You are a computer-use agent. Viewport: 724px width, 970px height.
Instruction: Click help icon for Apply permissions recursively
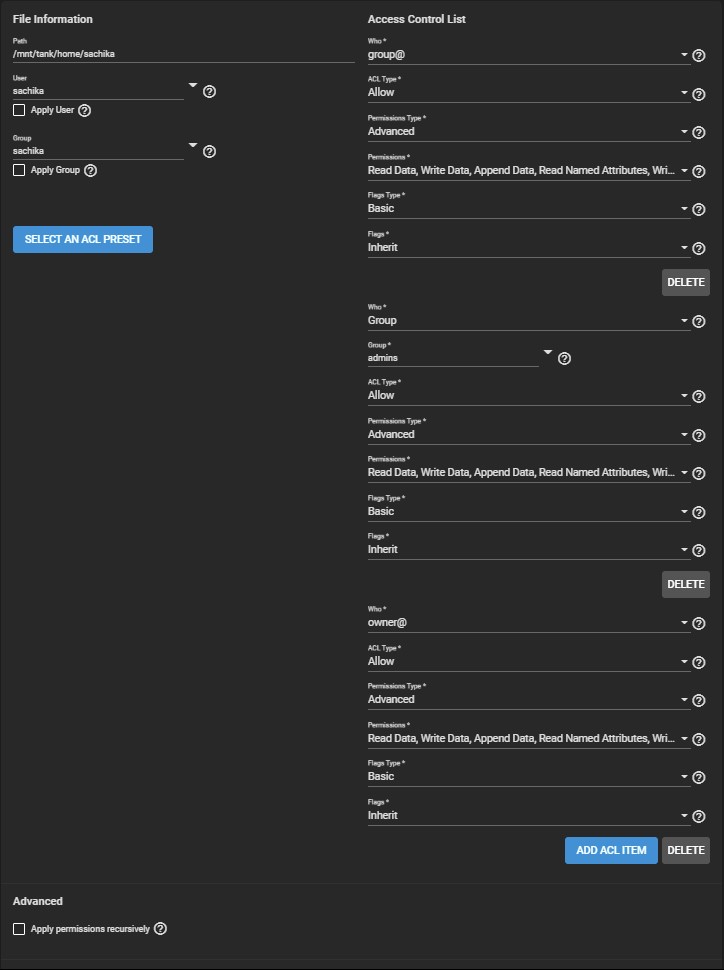pos(161,929)
